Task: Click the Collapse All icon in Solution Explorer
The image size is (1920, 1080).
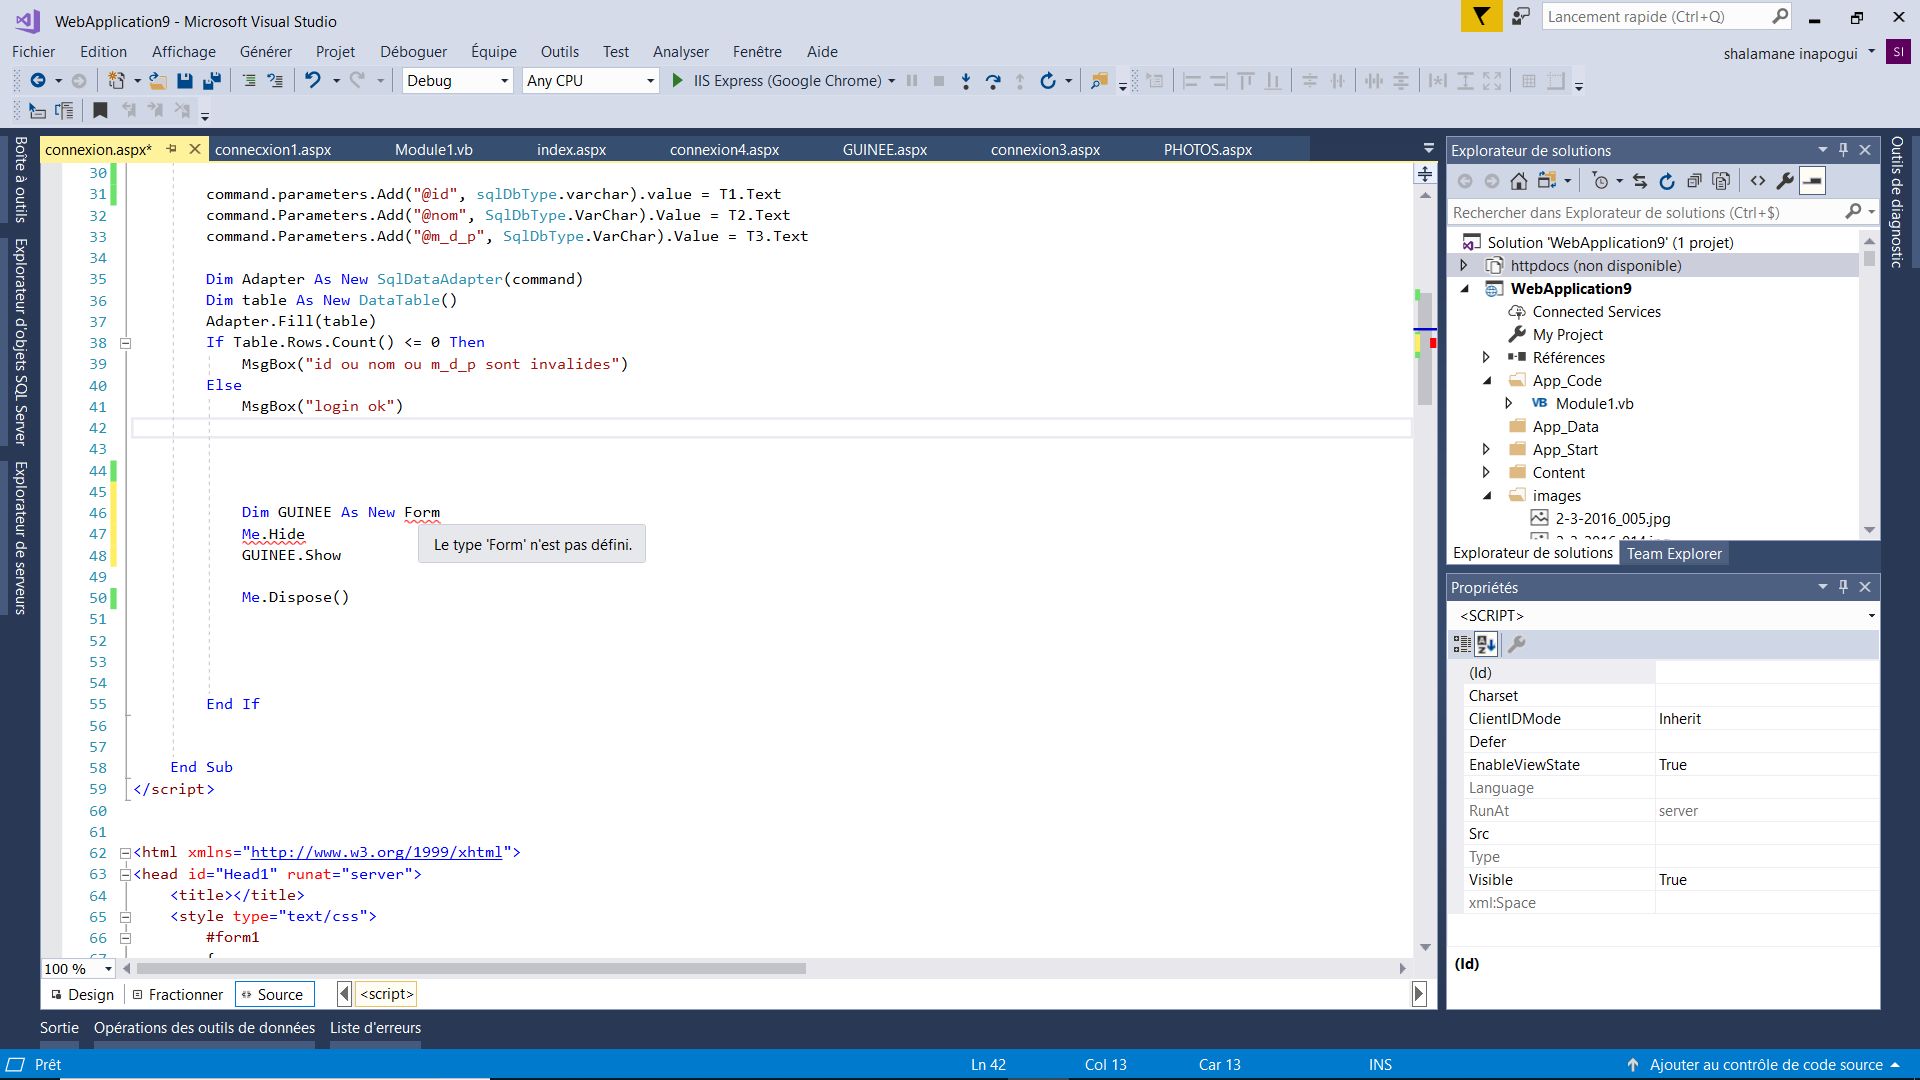Action: click(1694, 181)
